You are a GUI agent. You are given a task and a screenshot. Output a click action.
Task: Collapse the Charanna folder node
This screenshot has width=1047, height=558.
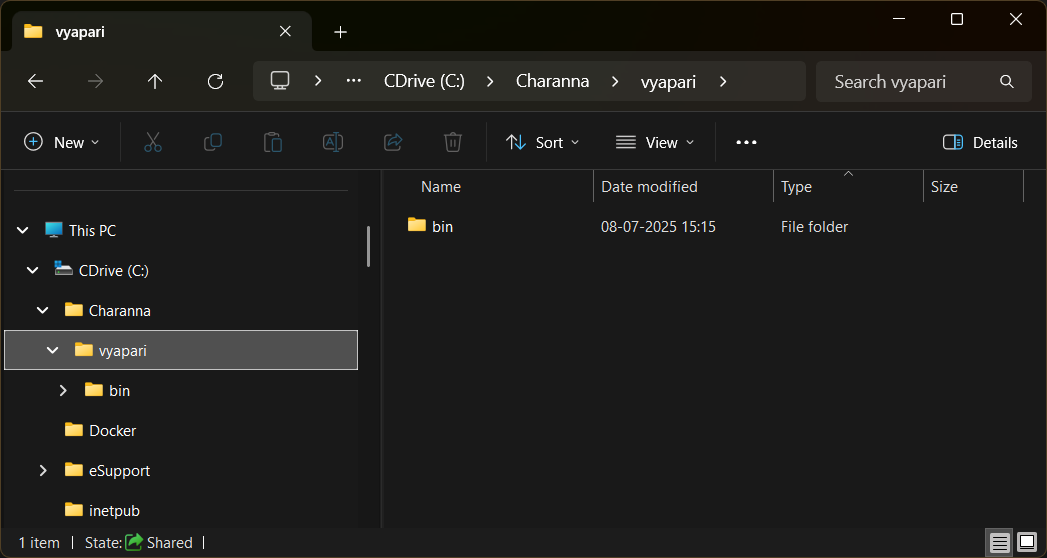(x=43, y=310)
